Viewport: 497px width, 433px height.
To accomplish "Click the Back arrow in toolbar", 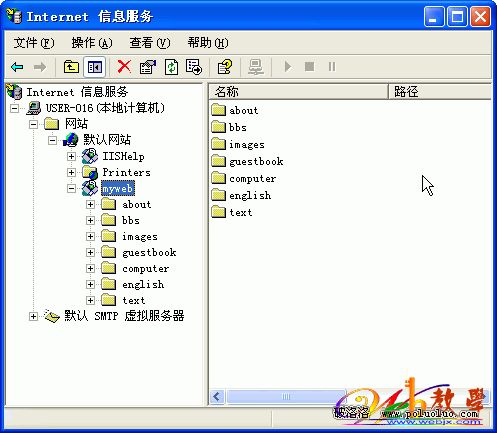I will tap(17, 67).
